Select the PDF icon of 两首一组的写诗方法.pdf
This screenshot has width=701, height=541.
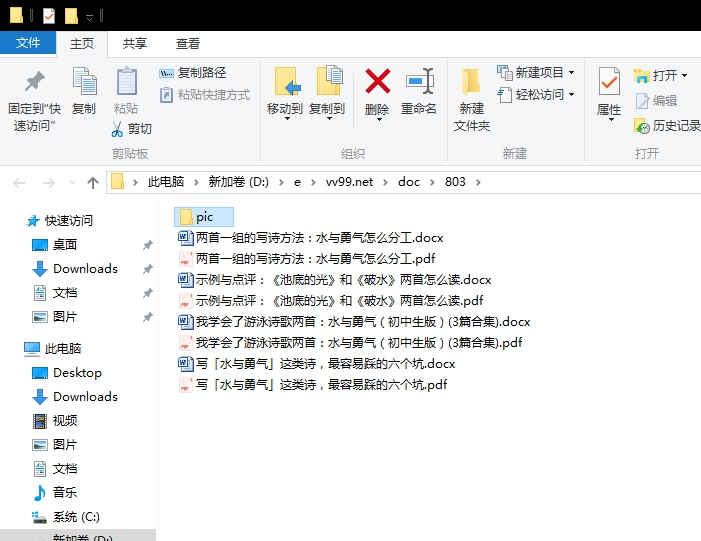click(185, 258)
